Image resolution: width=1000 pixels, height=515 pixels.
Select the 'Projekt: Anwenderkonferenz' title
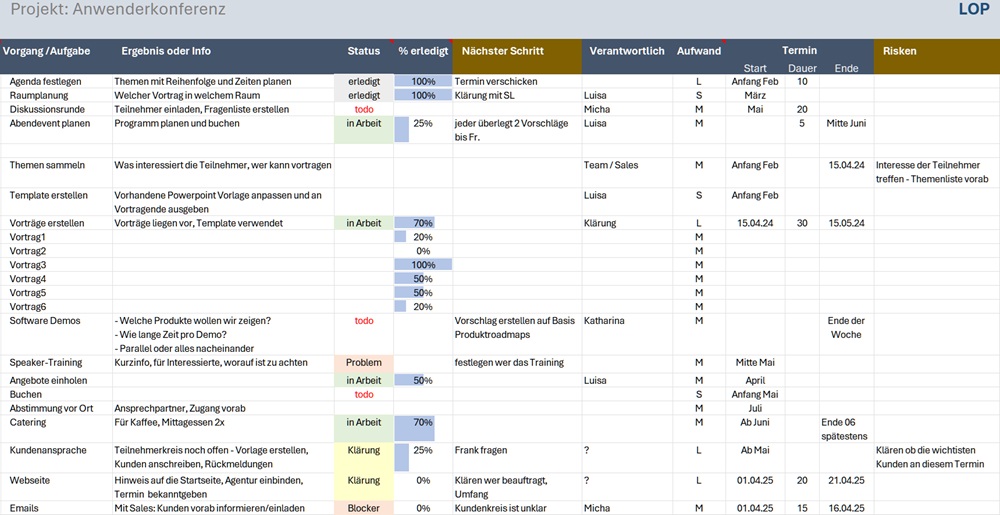(117, 10)
